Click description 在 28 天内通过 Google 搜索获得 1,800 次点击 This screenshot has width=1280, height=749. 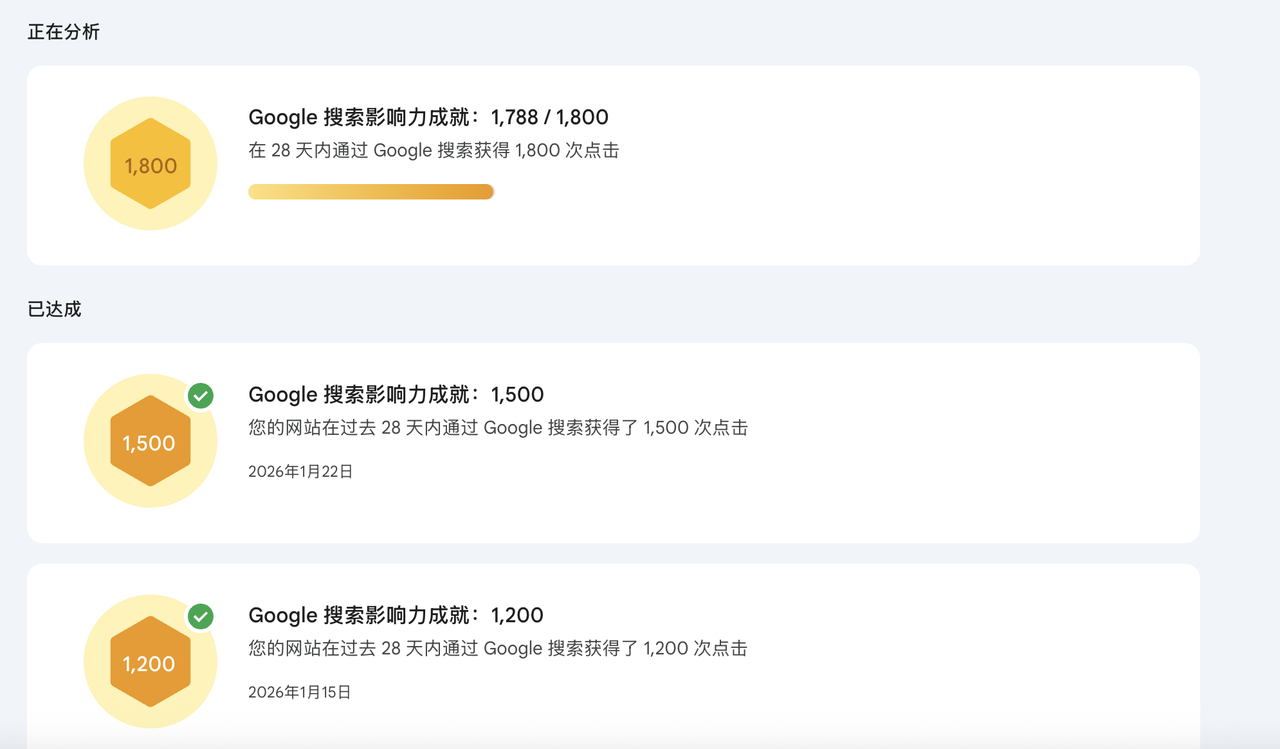[433, 151]
